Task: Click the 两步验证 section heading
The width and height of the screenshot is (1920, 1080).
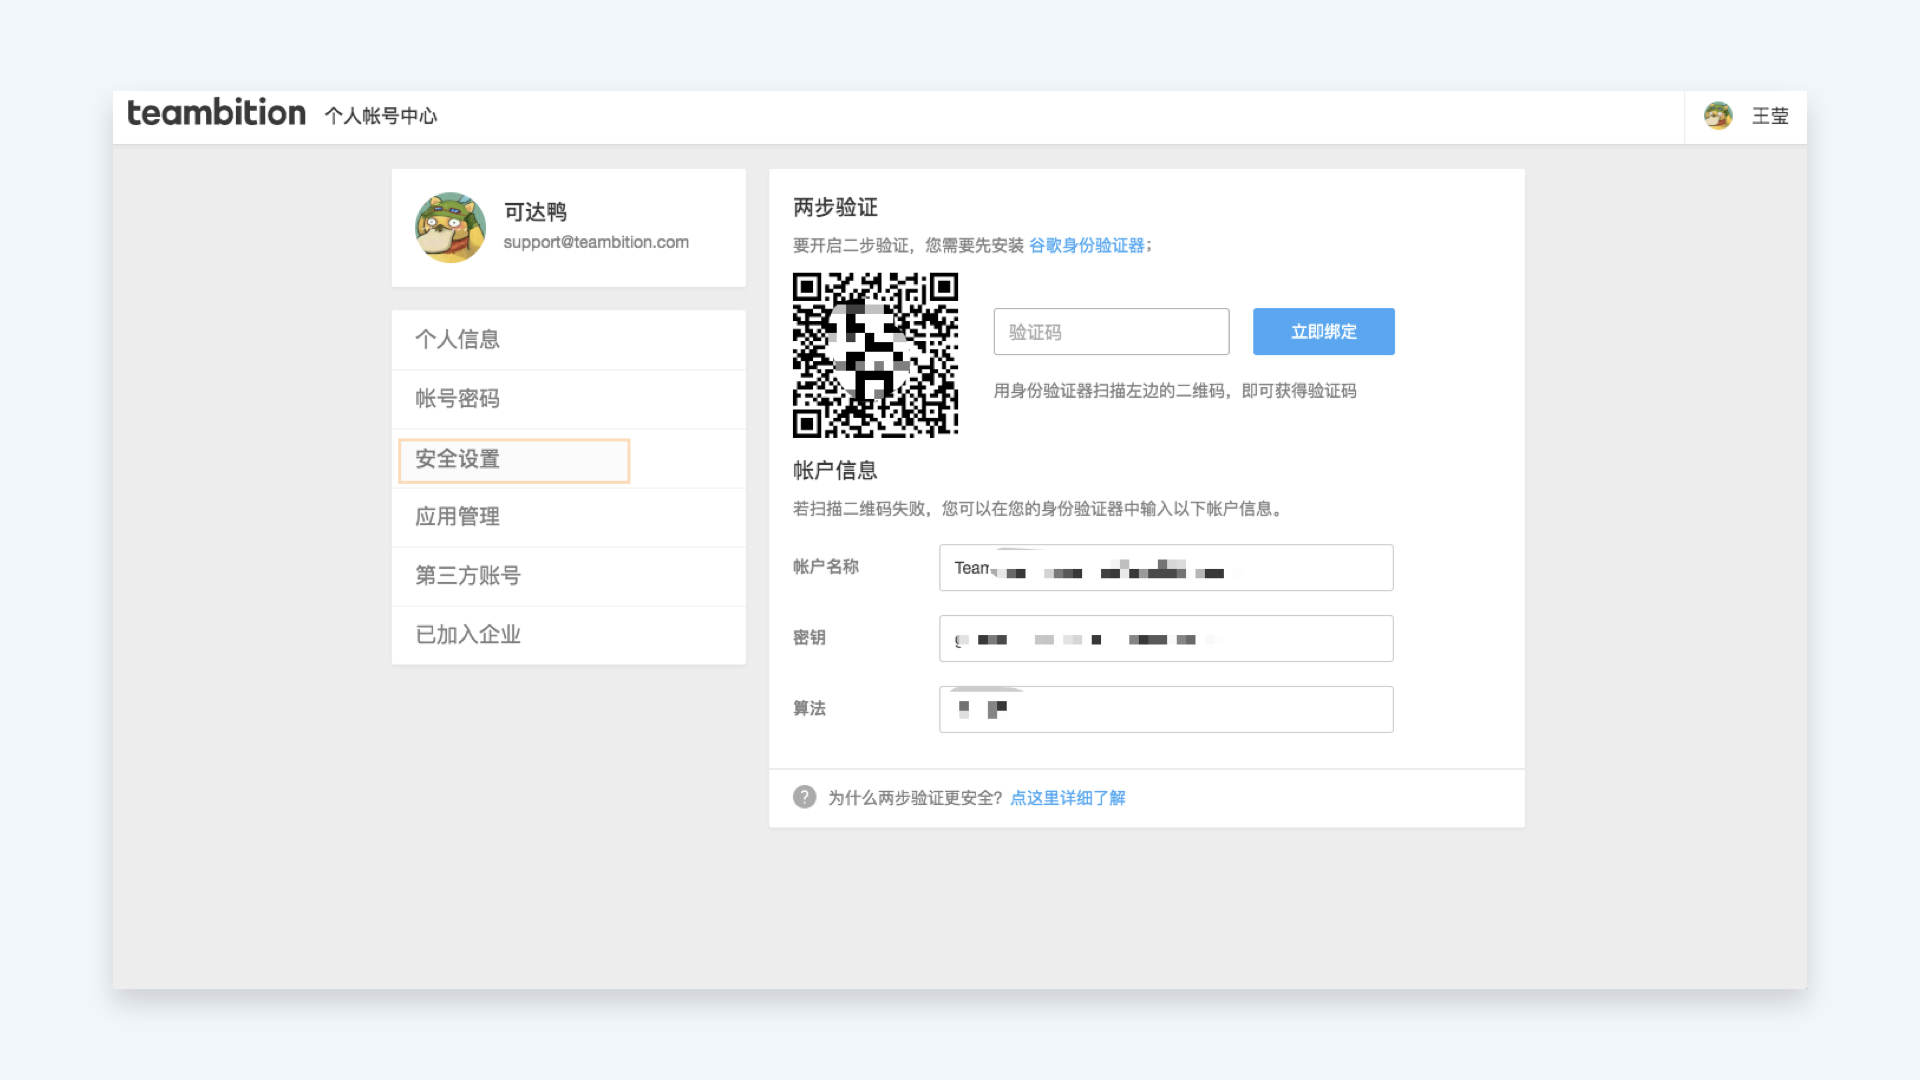Action: (835, 207)
